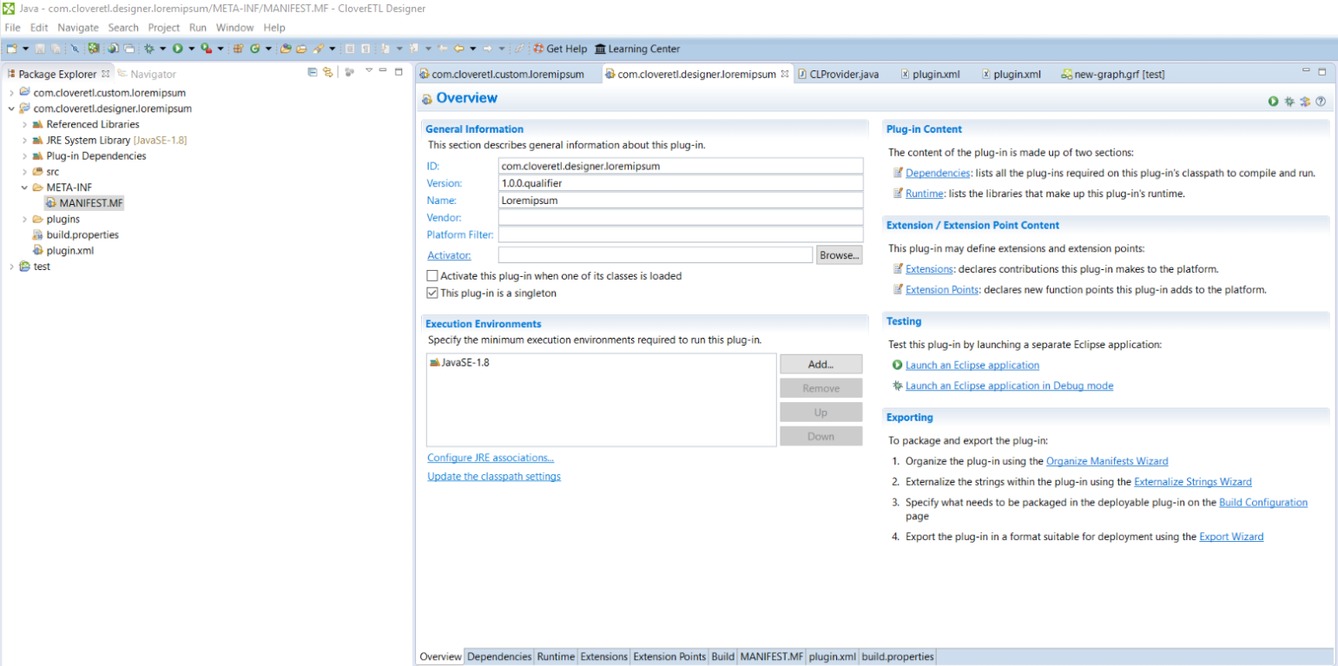Screen dimensions: 1338x666
Task: Open dropdown next to Debug toolbar icon
Action: tap(162, 48)
